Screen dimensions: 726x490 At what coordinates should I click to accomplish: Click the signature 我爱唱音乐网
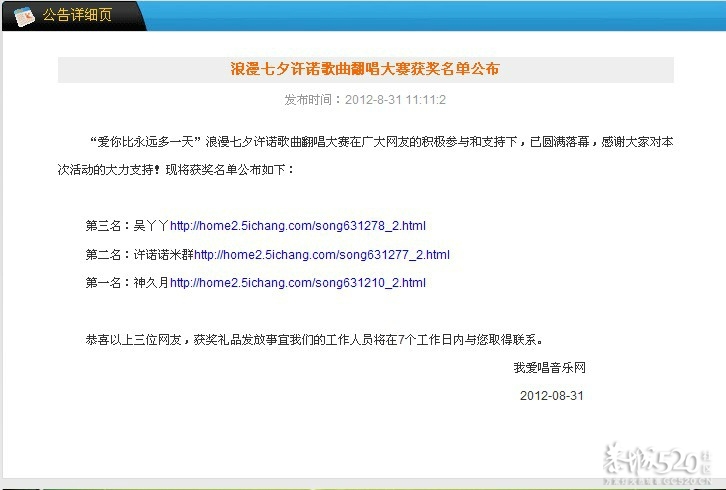(550, 368)
